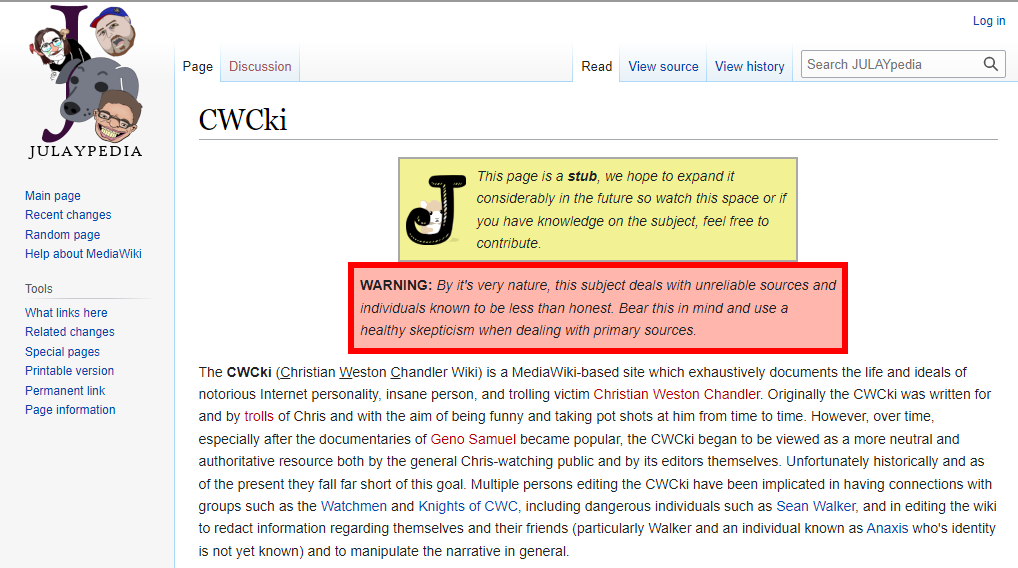Viewport: 1018px width, 568px height.
Task: Open Recent changes from the sidebar
Action: (68, 215)
